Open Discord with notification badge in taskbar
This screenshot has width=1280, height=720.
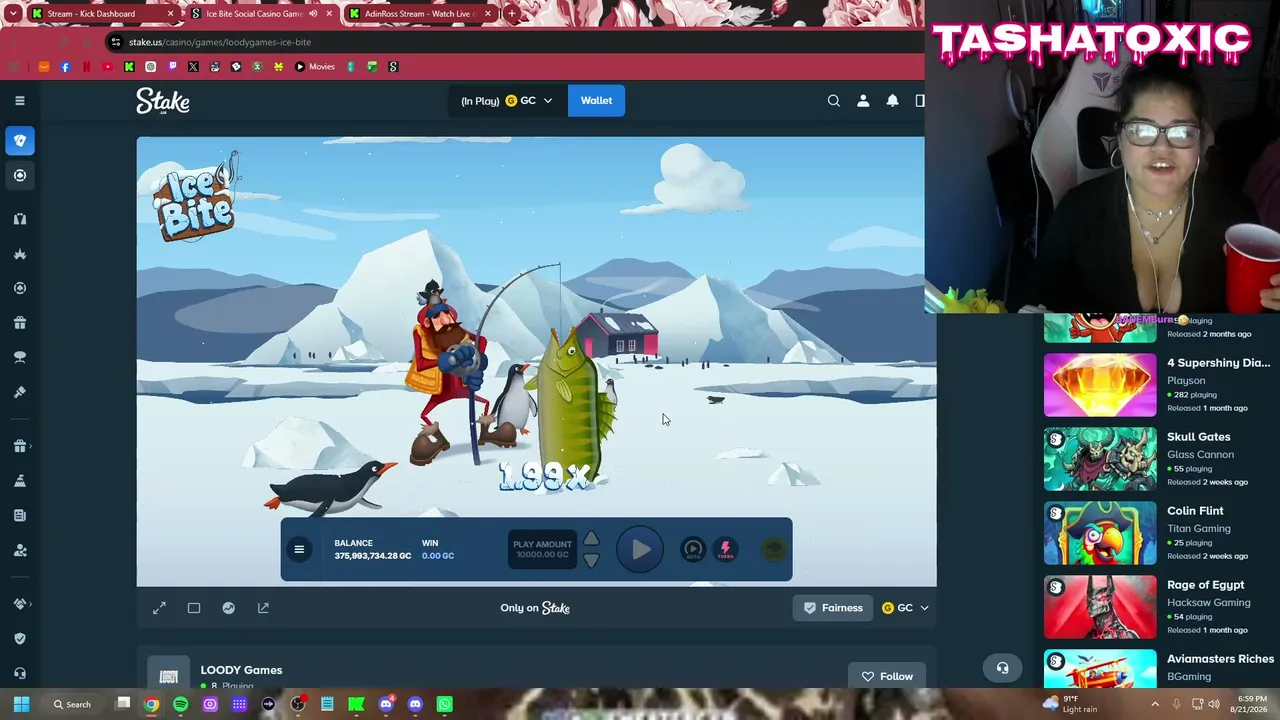[x=386, y=704]
